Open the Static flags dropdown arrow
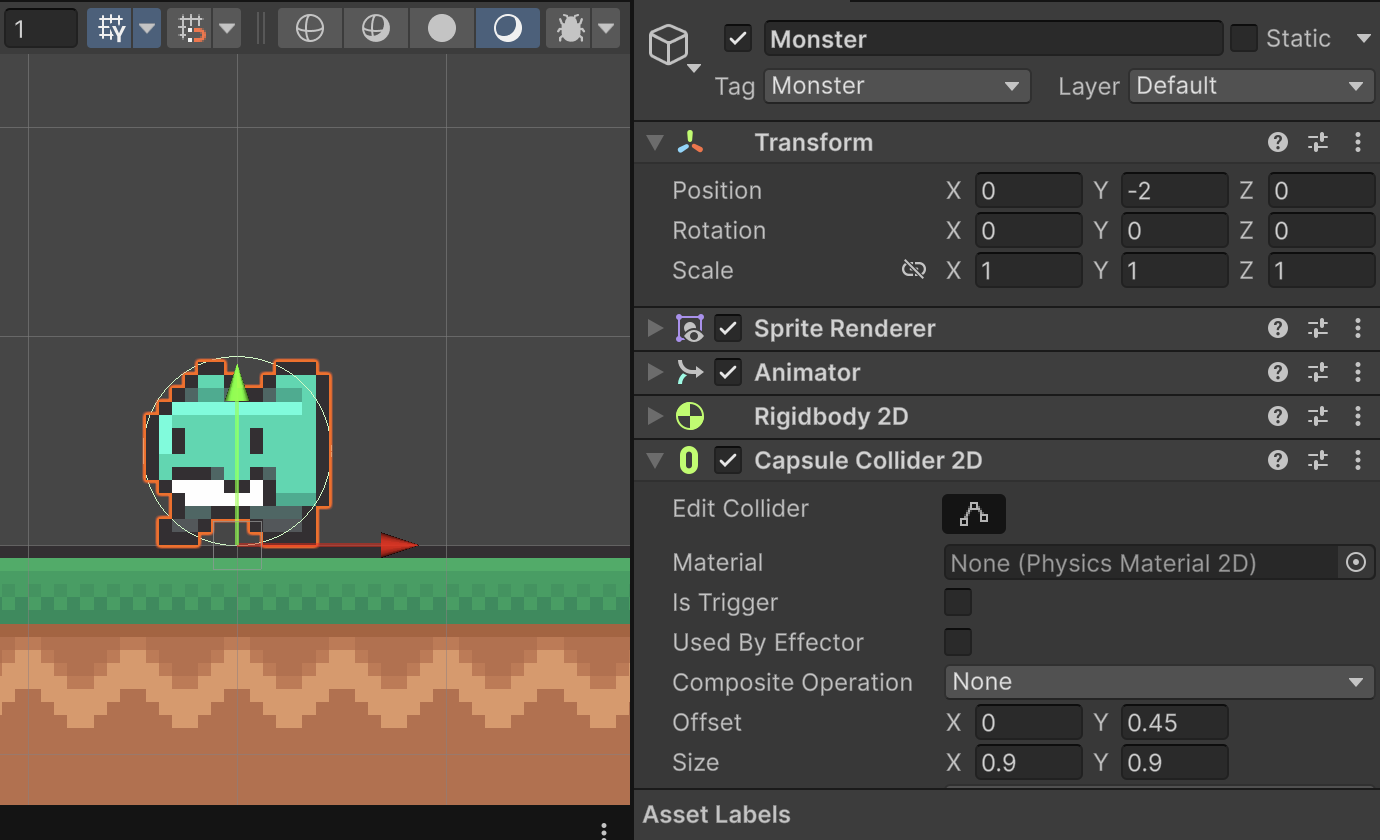This screenshot has width=1380, height=840. coord(1363,39)
